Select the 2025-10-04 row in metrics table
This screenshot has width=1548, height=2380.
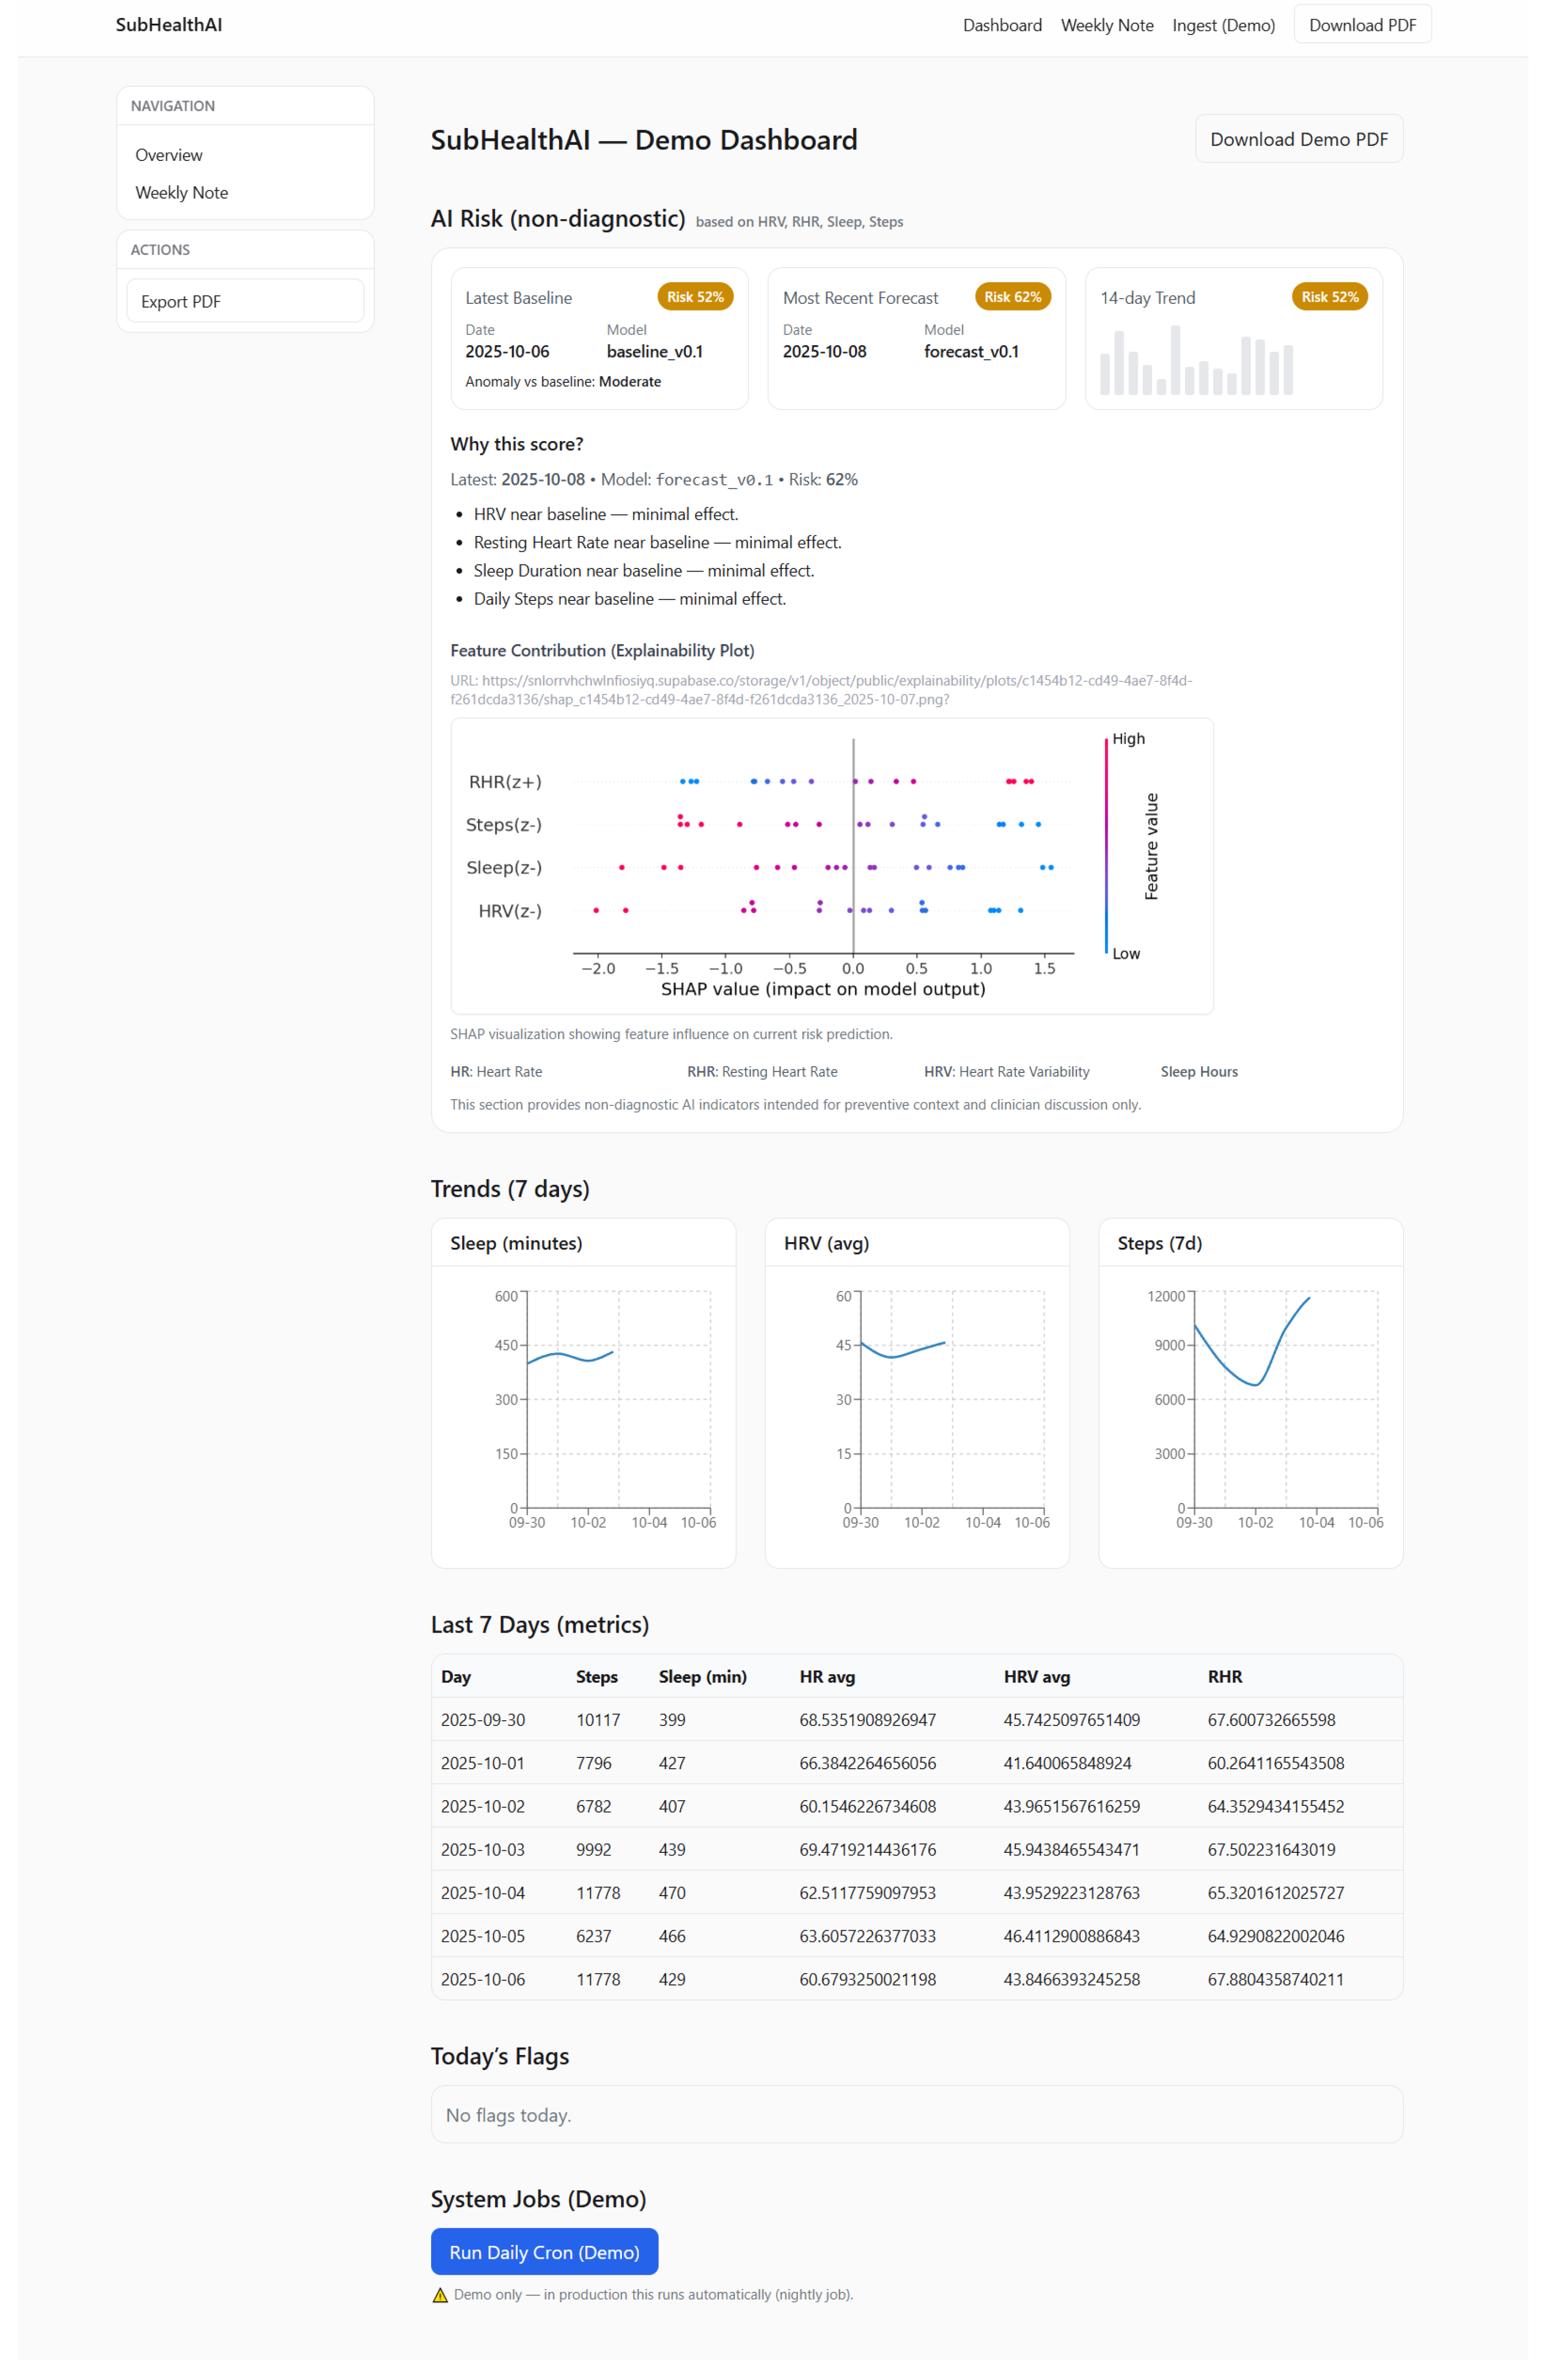(x=900, y=1892)
